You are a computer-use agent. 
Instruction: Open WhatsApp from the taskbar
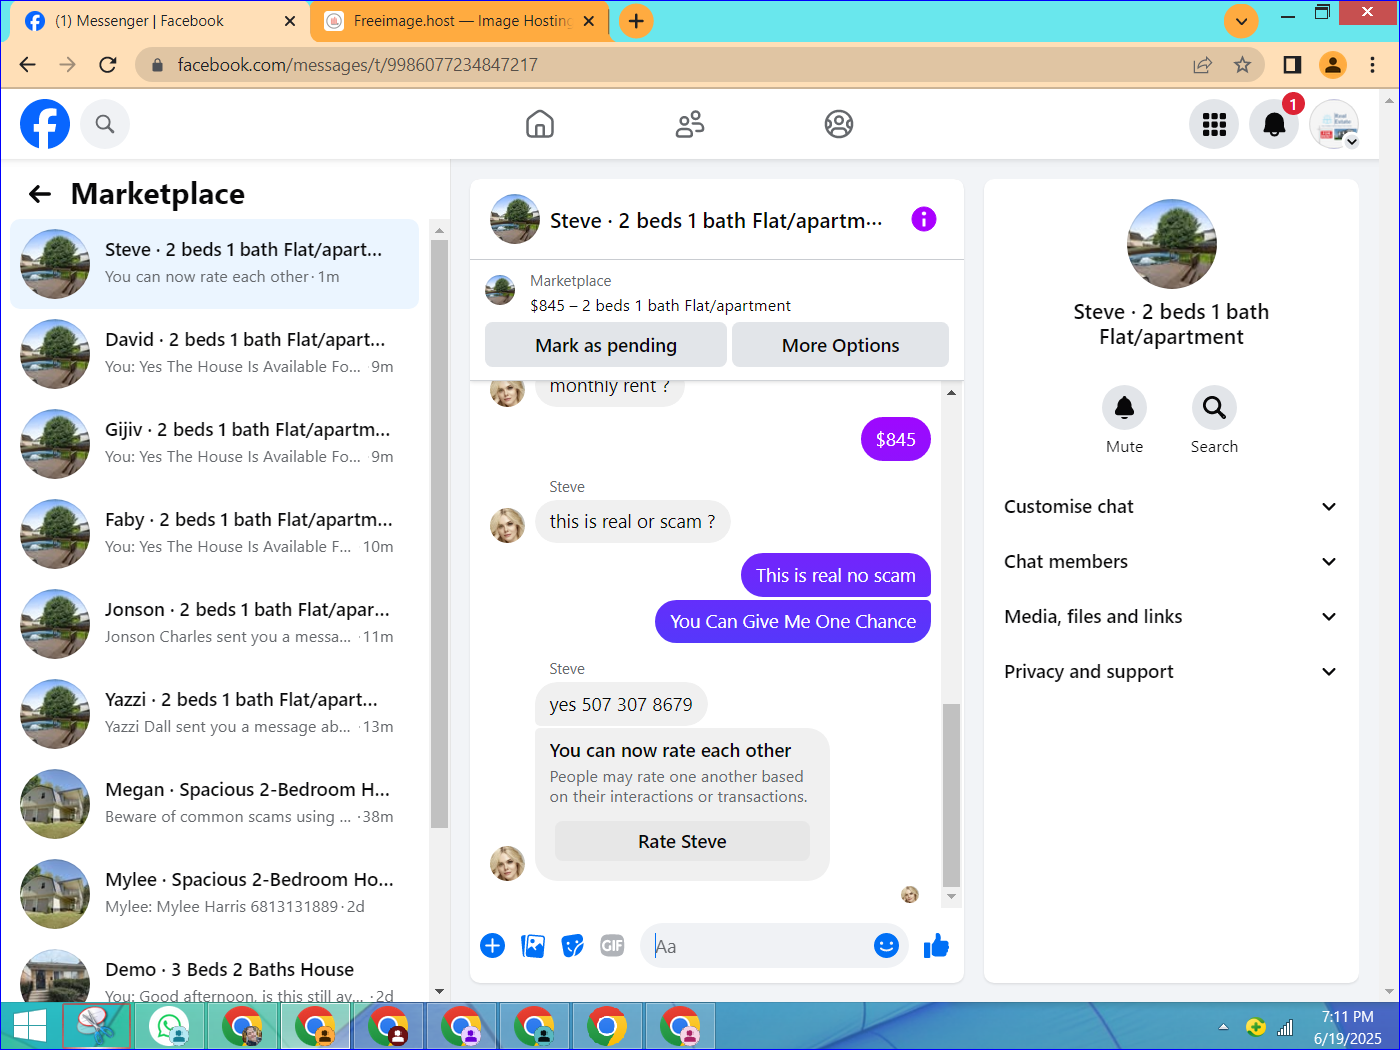pyautogui.click(x=169, y=1026)
